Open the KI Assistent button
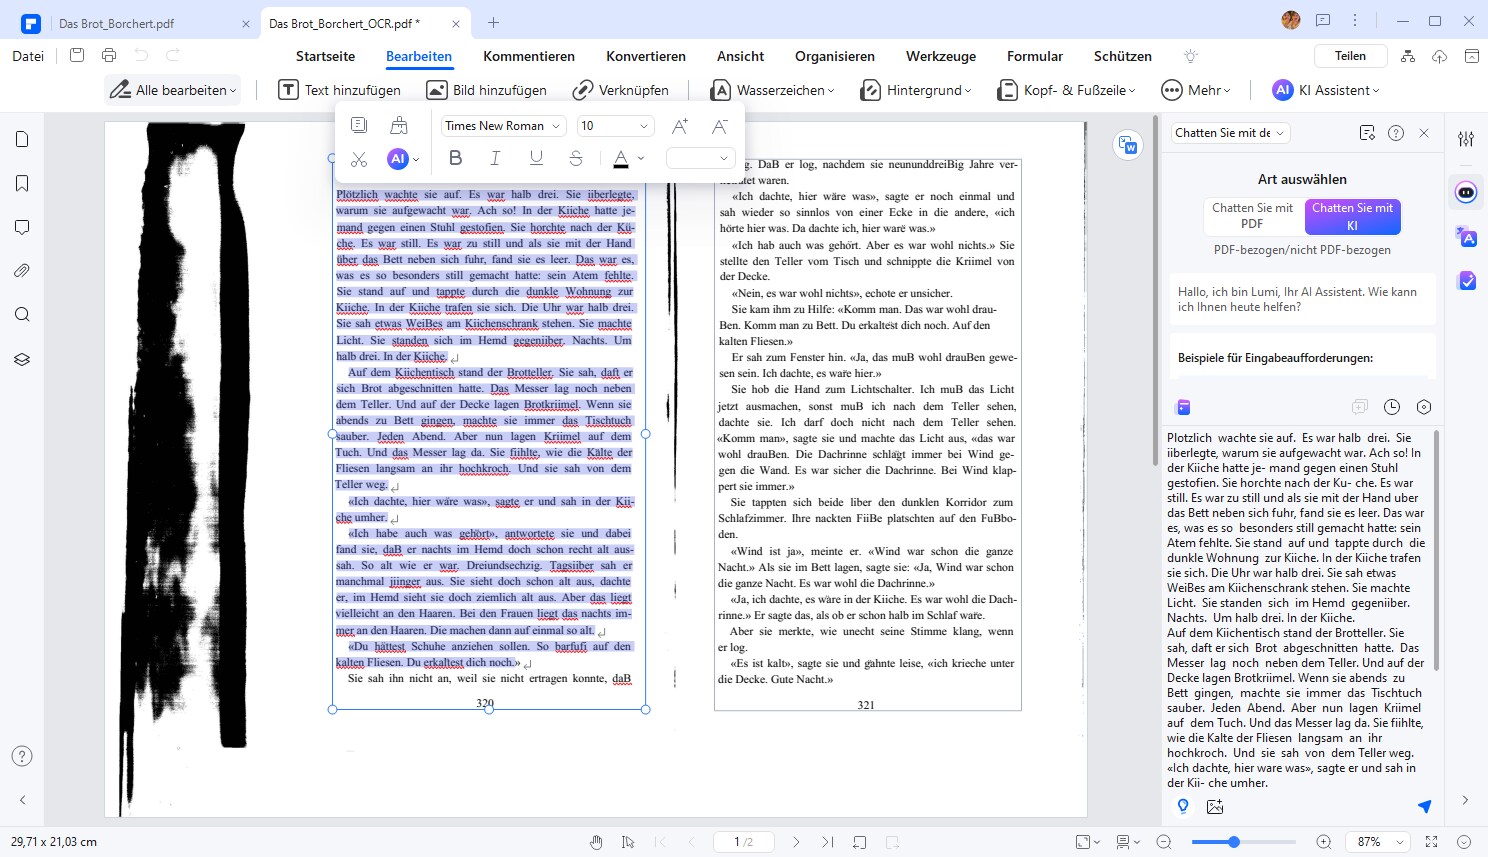The image size is (1488, 857). 1326,90
